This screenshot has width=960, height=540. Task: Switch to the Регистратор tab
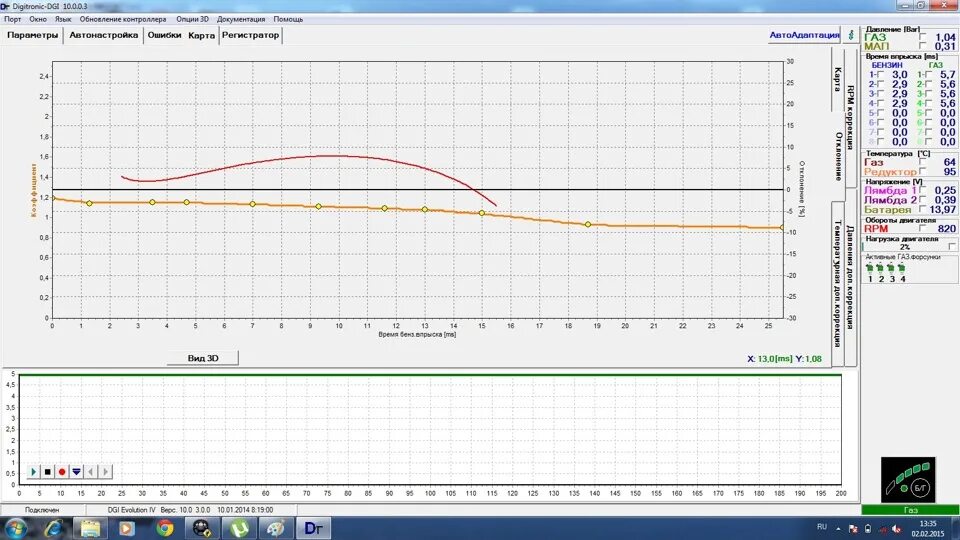pyautogui.click(x=250, y=35)
